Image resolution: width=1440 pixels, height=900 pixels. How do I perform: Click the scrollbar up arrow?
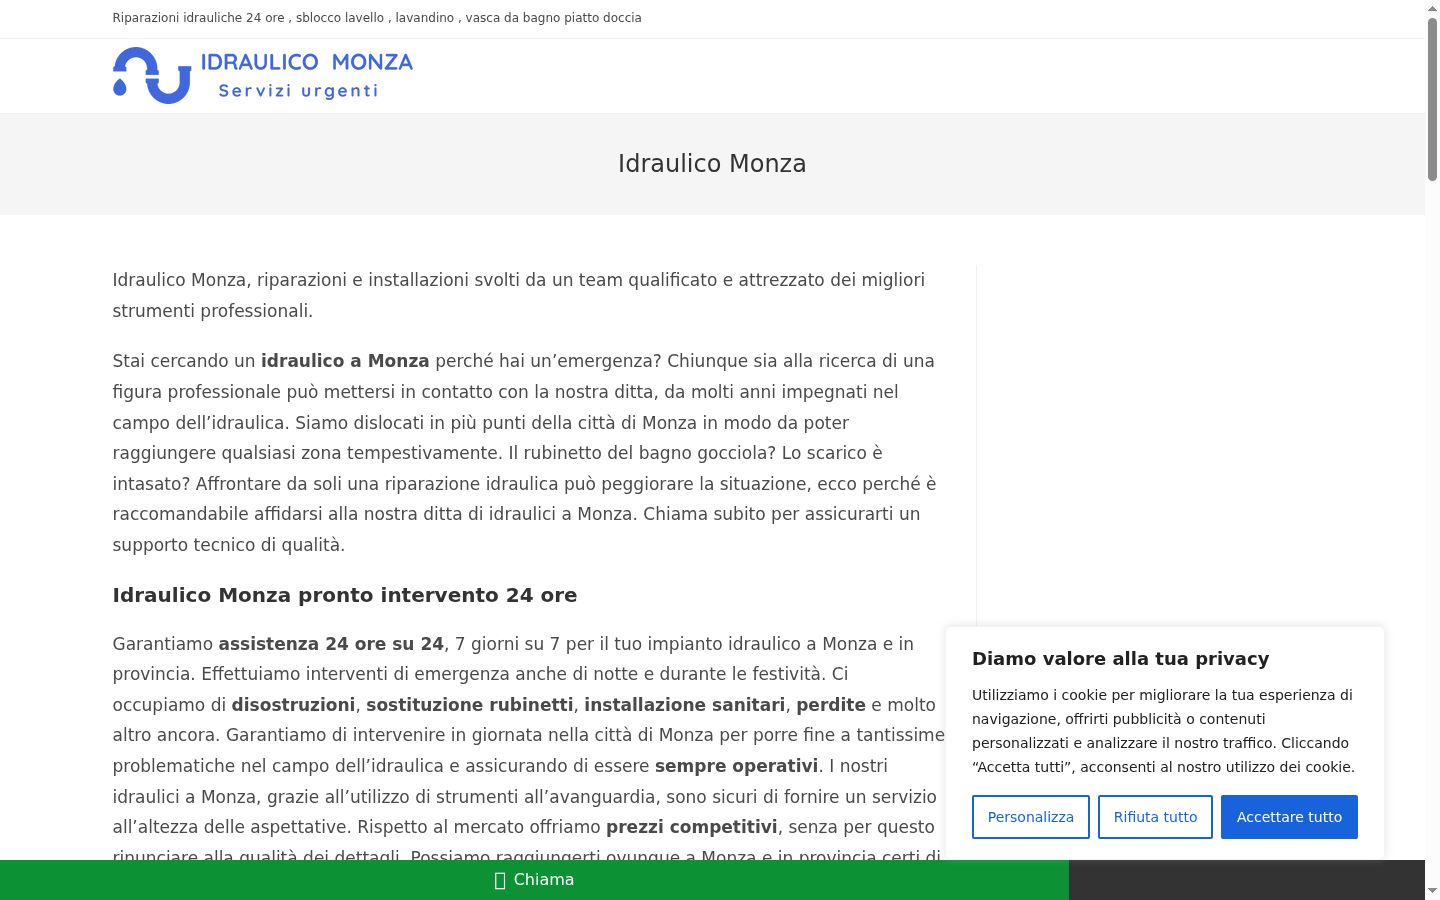coord(1432,8)
